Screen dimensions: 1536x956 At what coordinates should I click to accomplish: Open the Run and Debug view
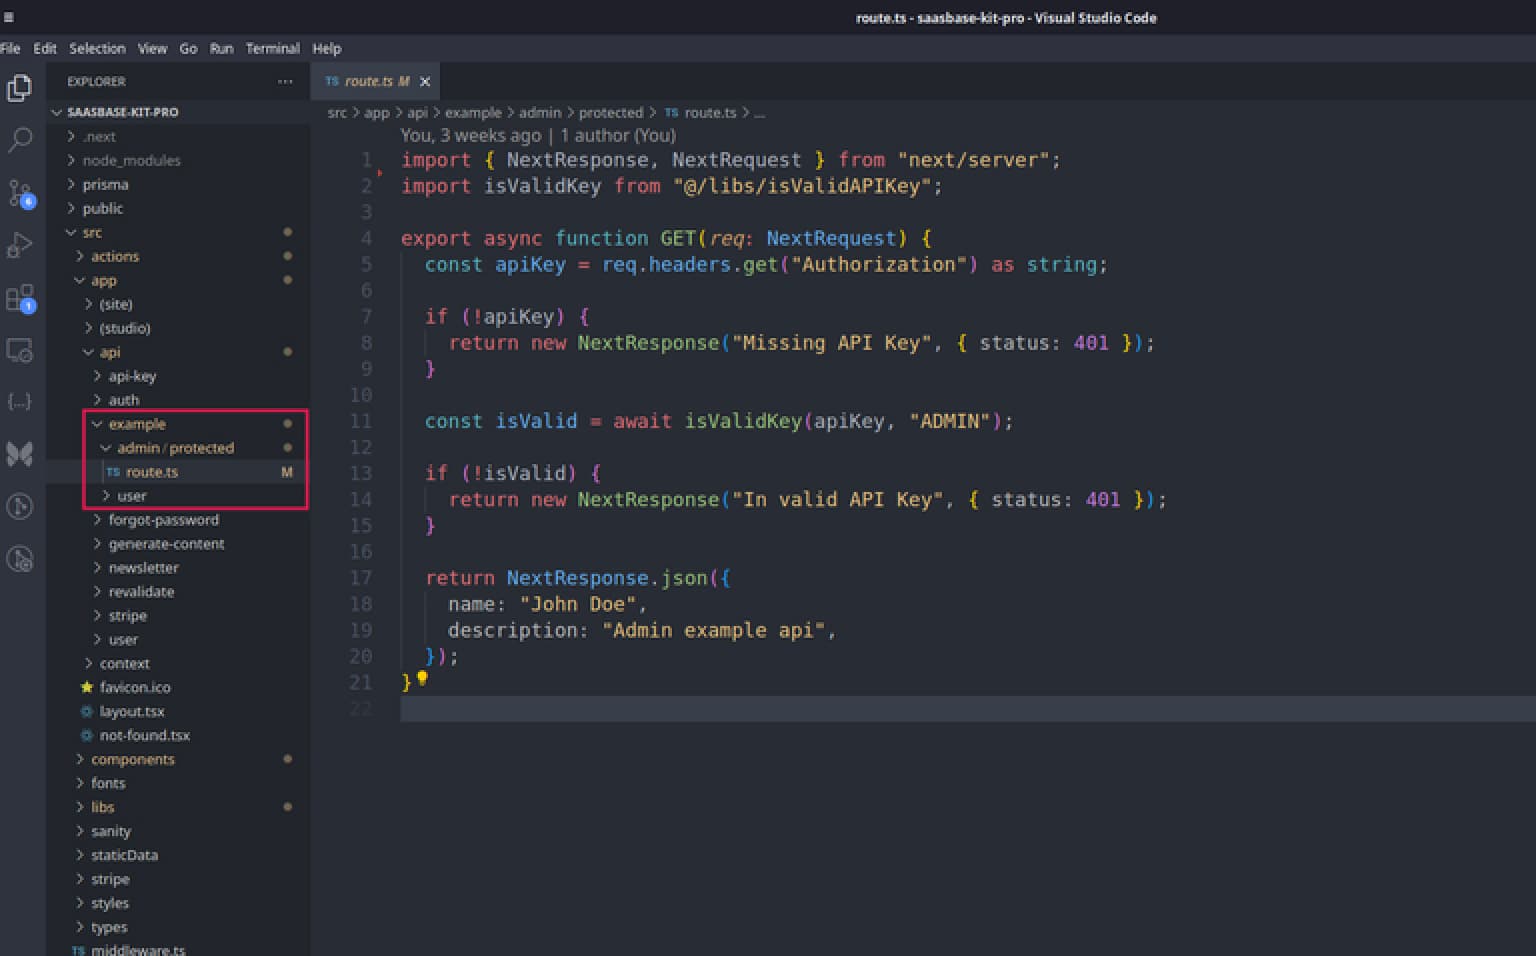click(19, 245)
